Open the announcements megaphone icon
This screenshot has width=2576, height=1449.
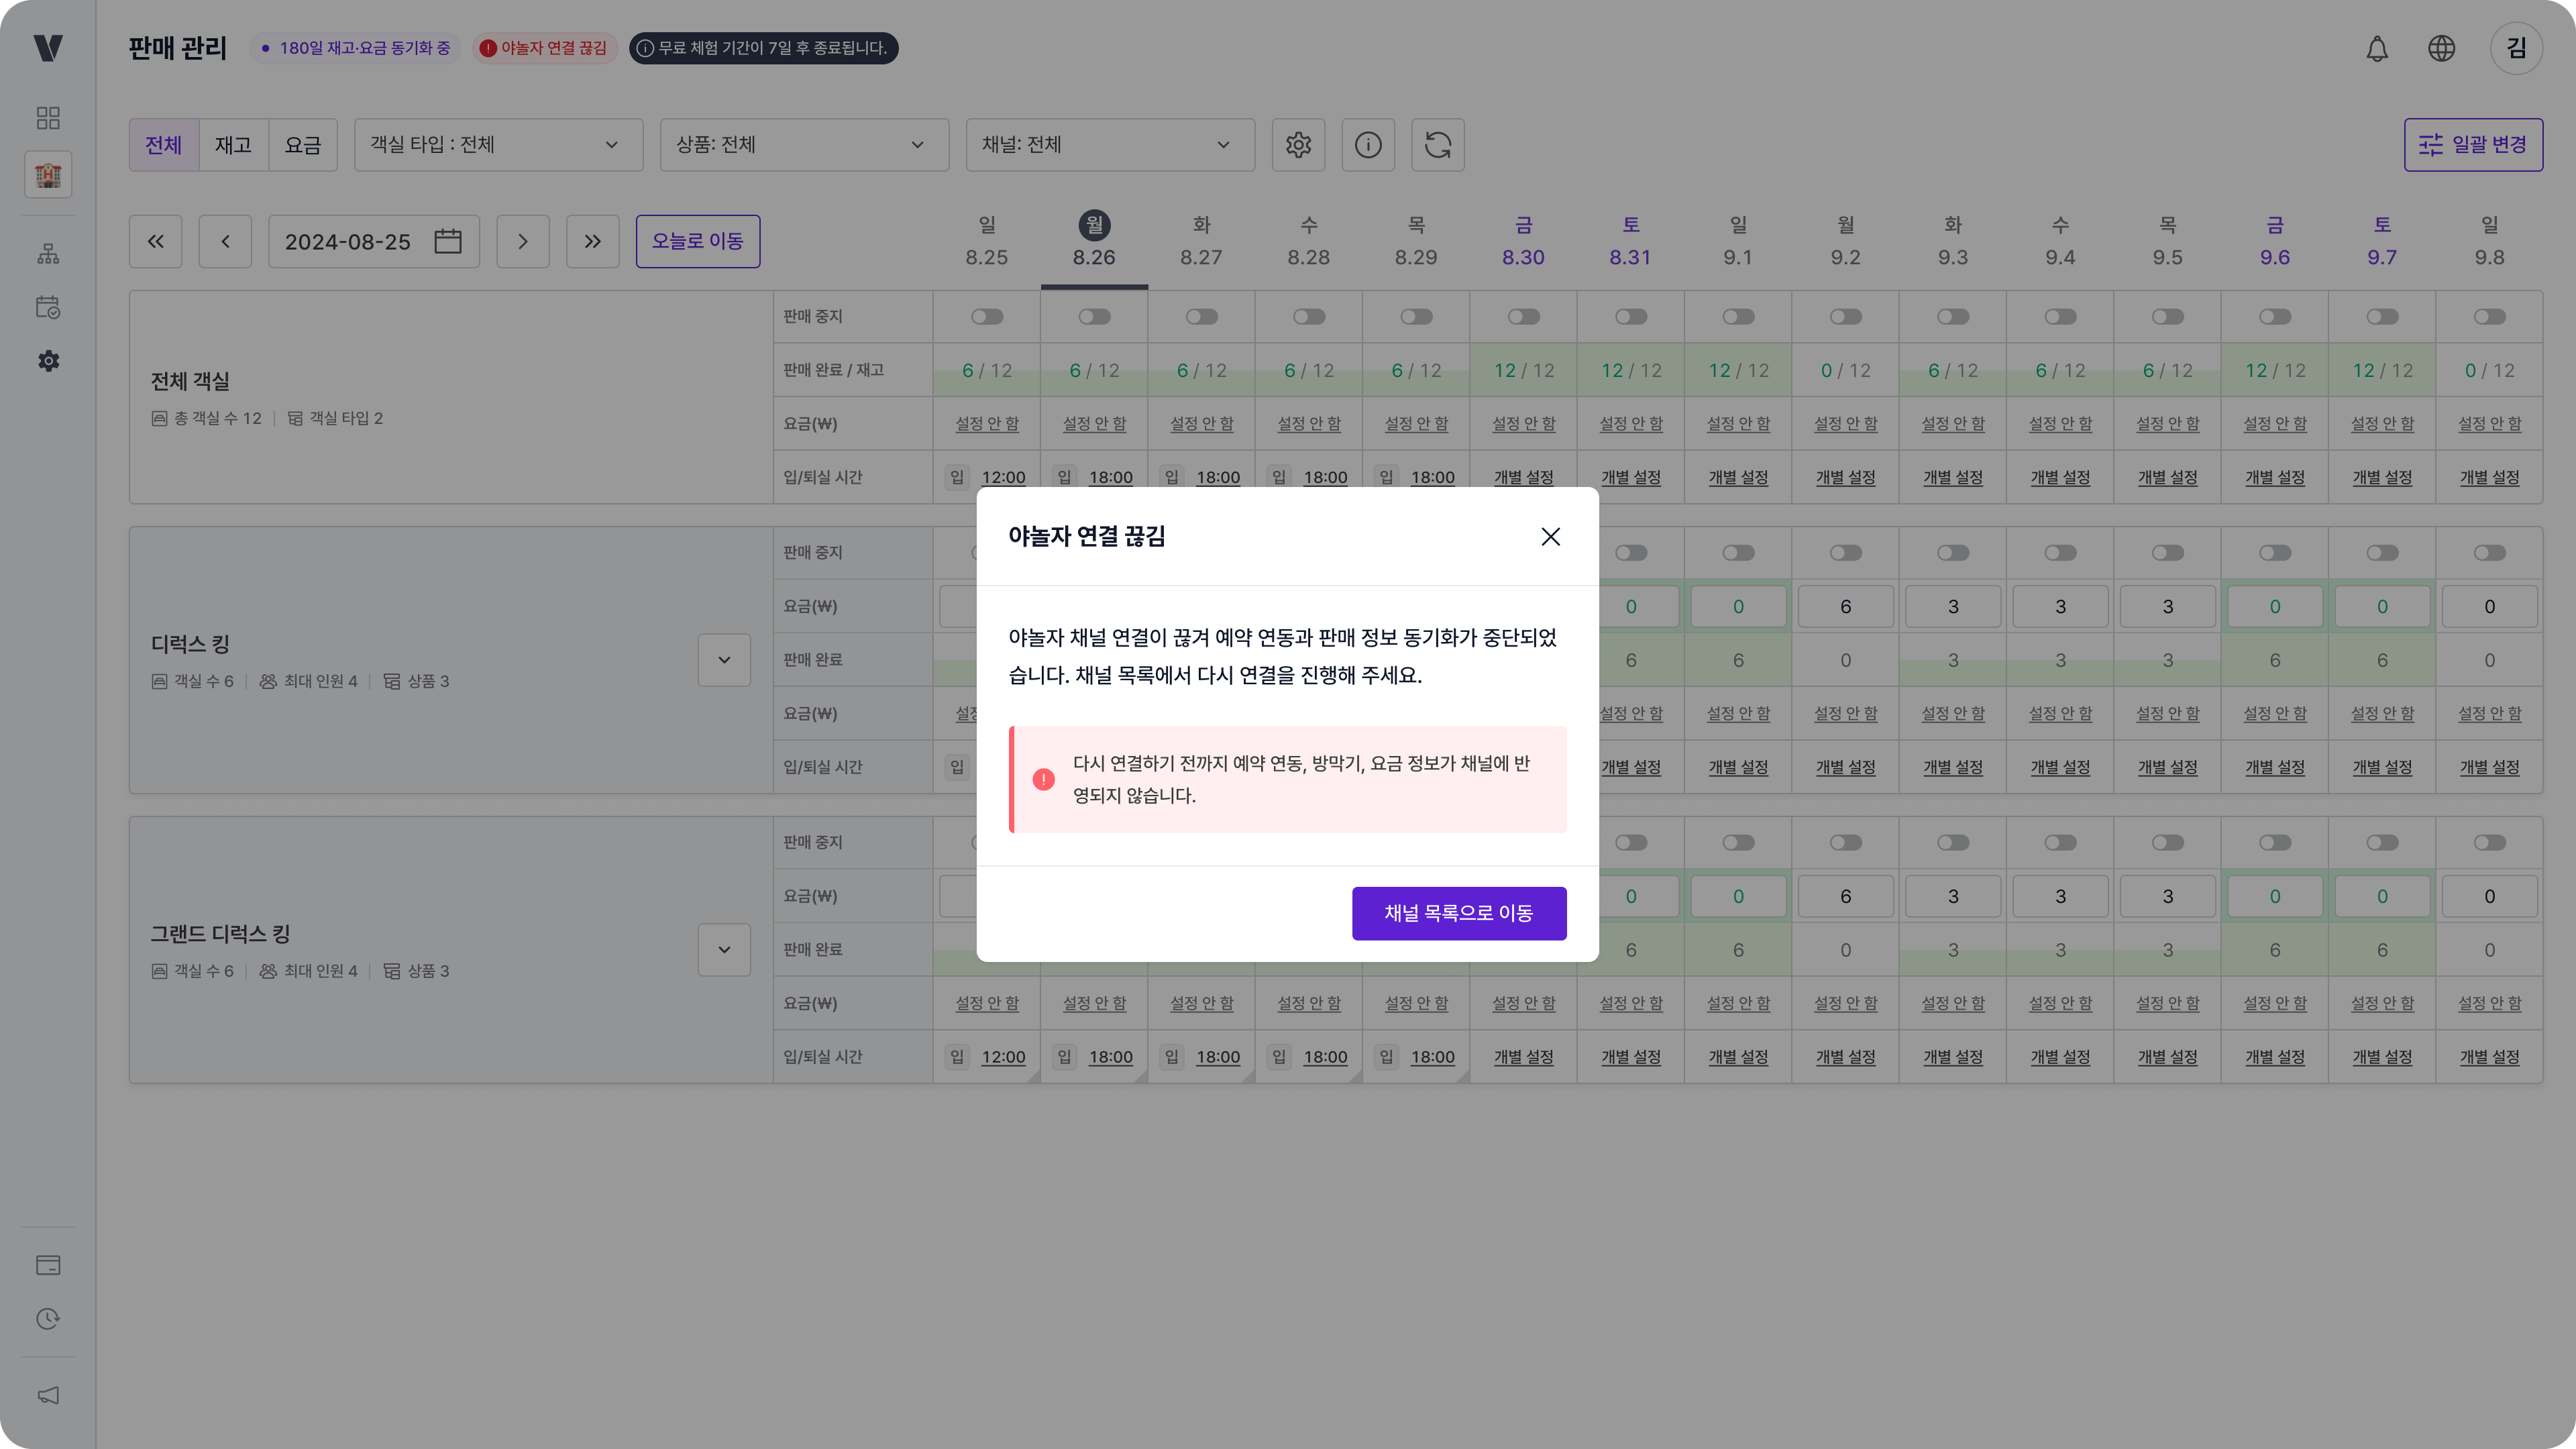(48, 1395)
